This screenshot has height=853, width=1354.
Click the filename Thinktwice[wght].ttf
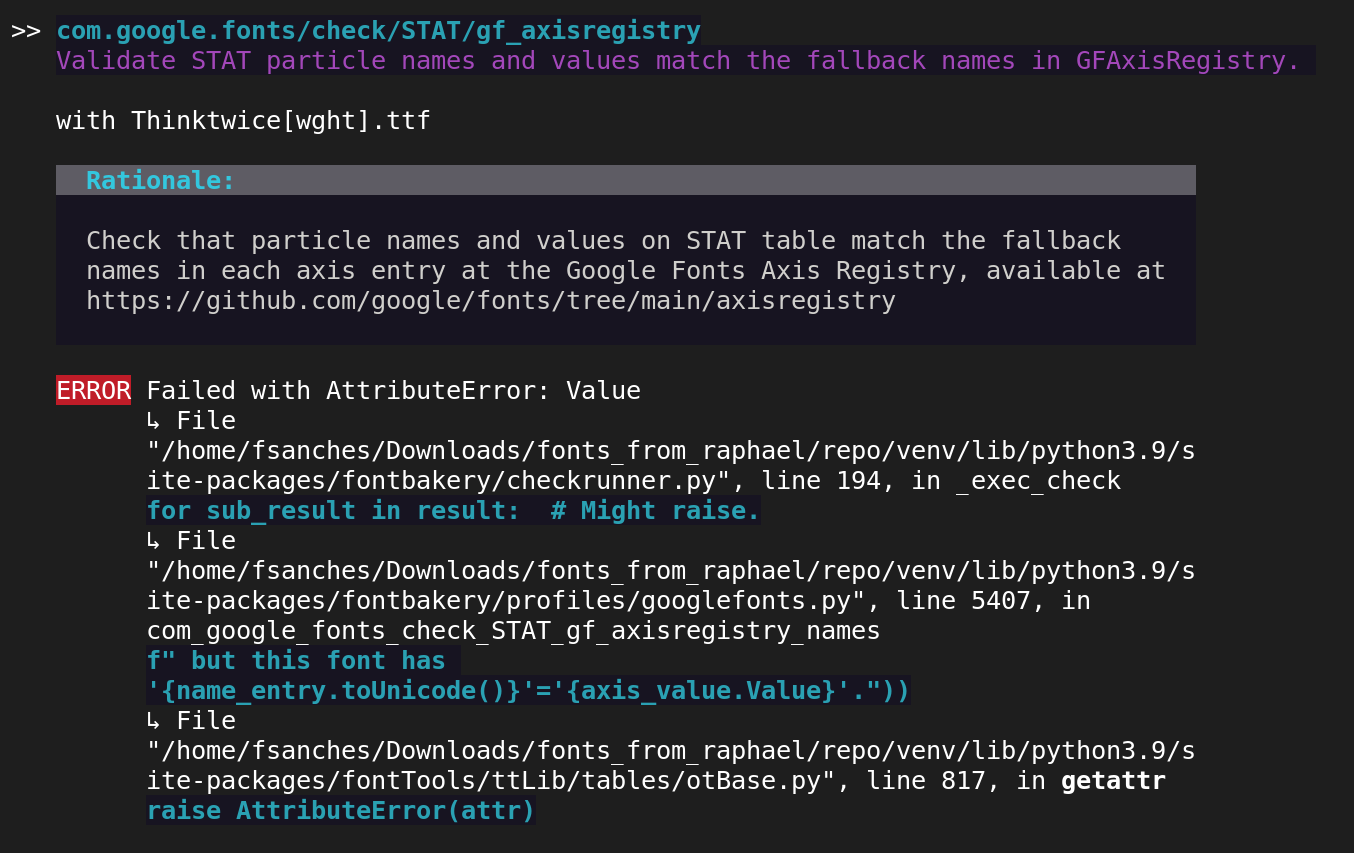point(280,120)
